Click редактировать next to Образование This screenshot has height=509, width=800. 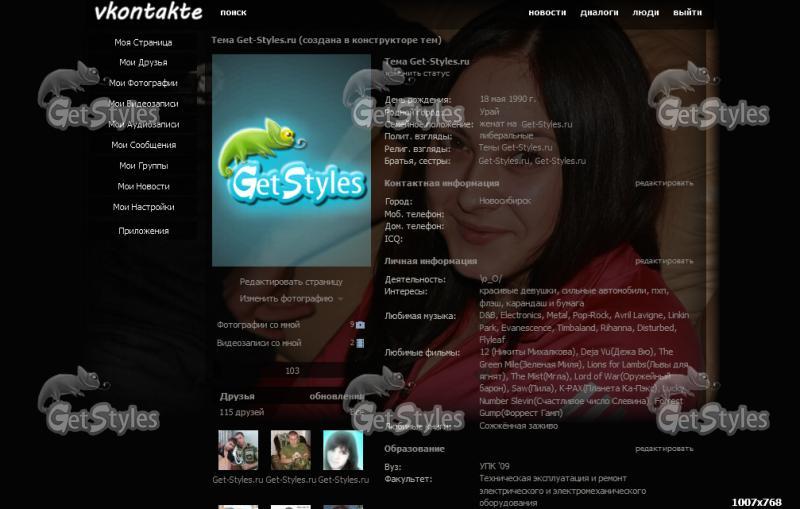664,448
